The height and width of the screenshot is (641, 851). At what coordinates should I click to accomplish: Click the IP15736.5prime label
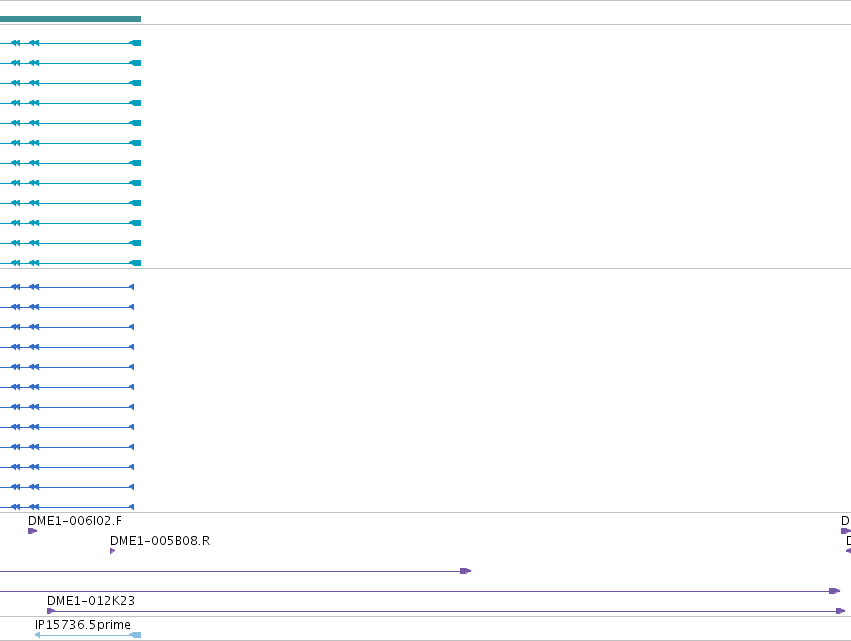tap(82, 625)
